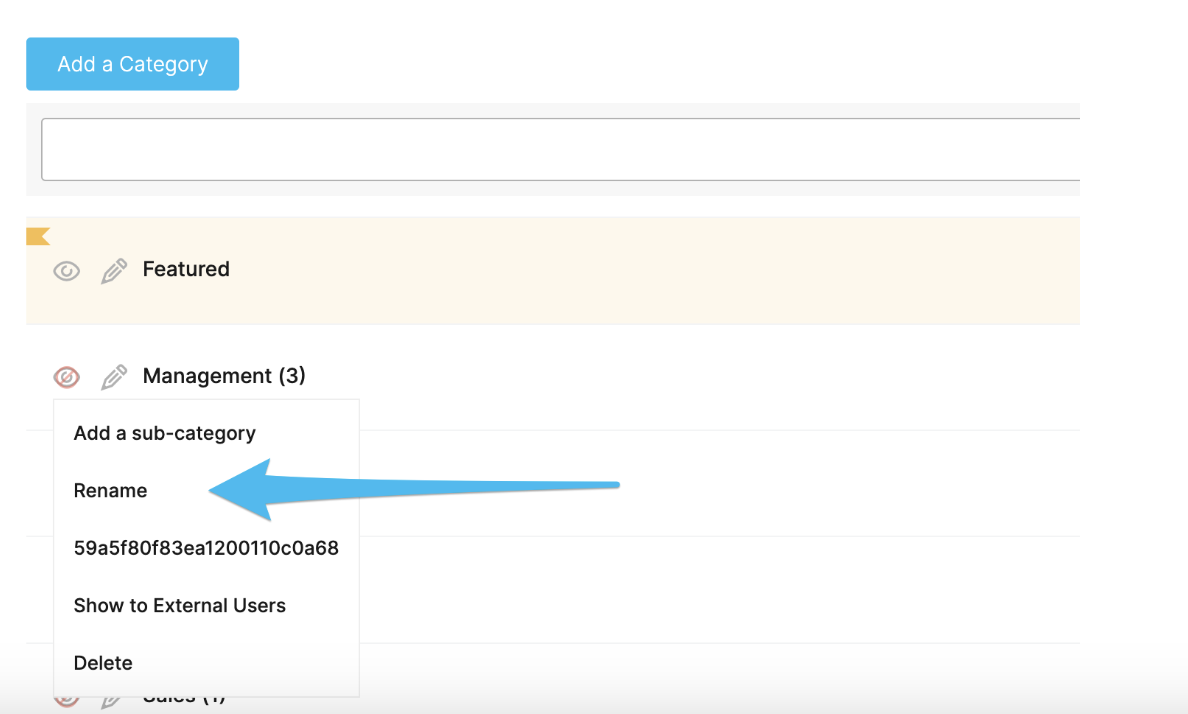Select the Management (3) category name
1188x714 pixels.
(x=224, y=376)
